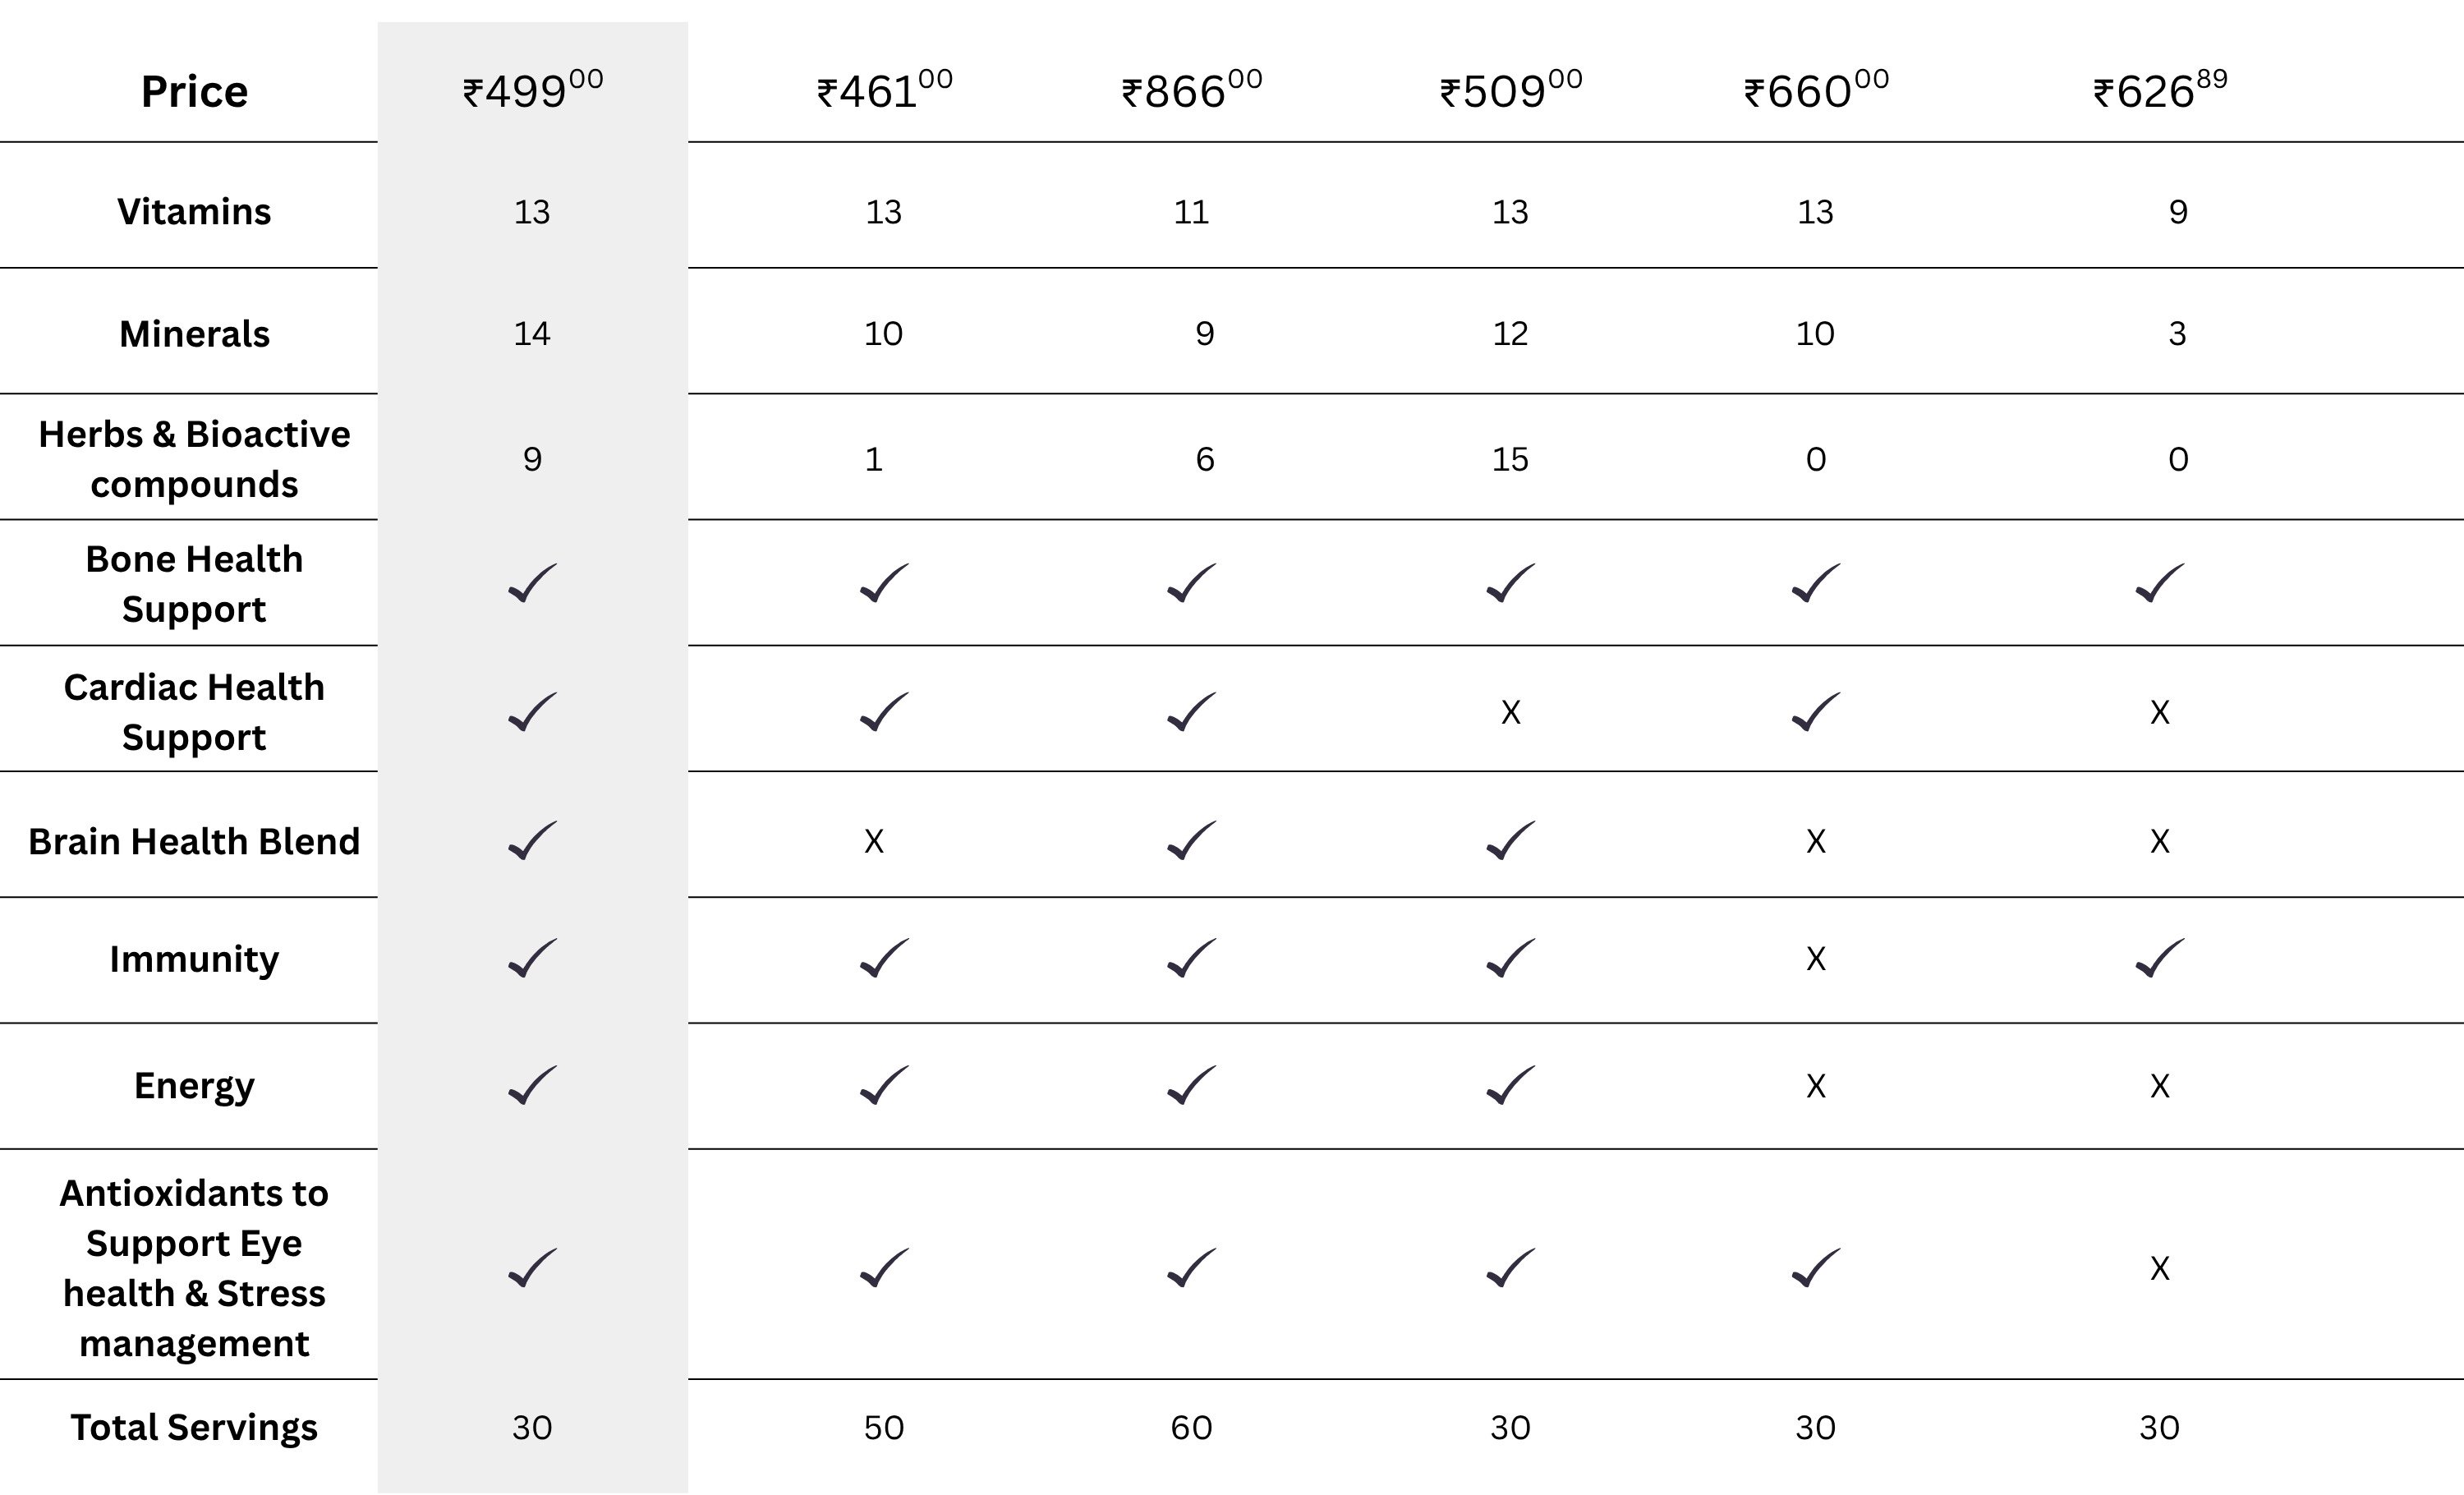The height and width of the screenshot is (1495, 2464).
Task: Click the Brain Health Blend X under ₹461
Action: pos(874,841)
